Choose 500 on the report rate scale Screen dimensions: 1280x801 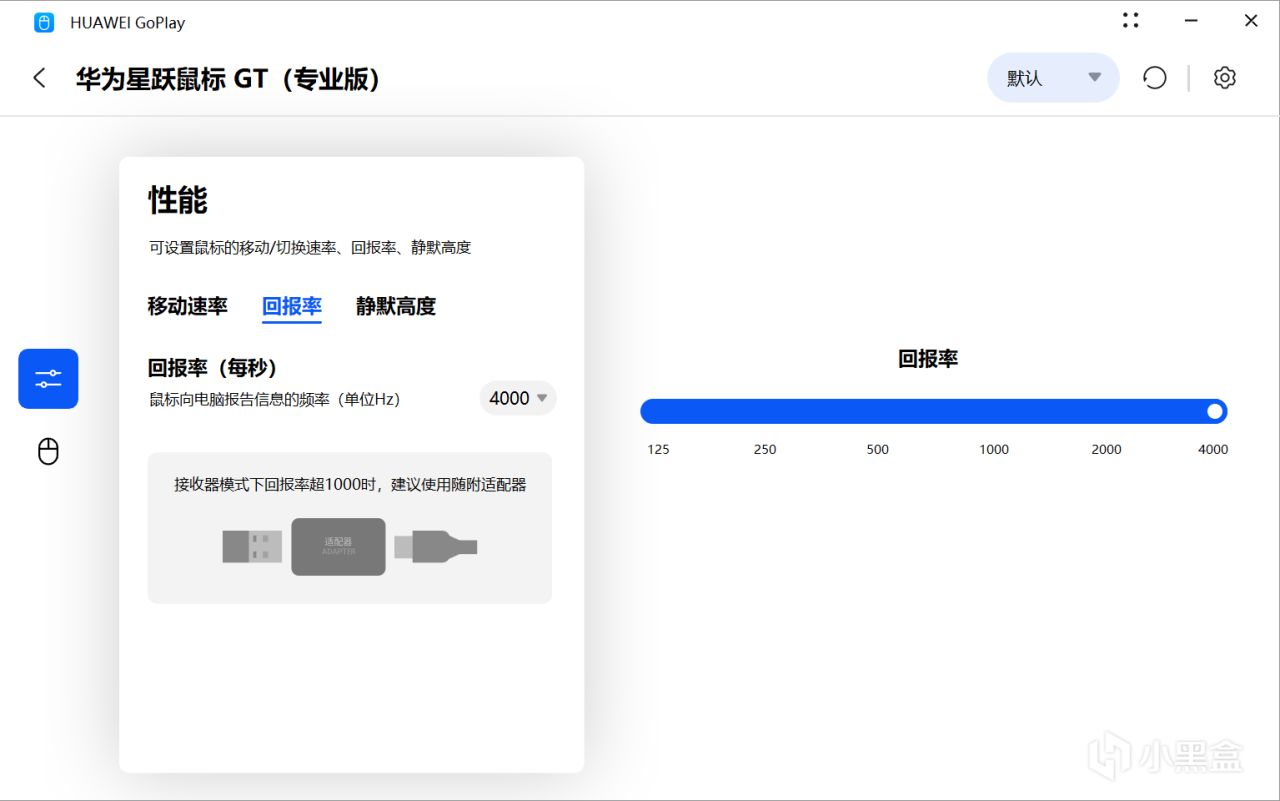coord(878,449)
